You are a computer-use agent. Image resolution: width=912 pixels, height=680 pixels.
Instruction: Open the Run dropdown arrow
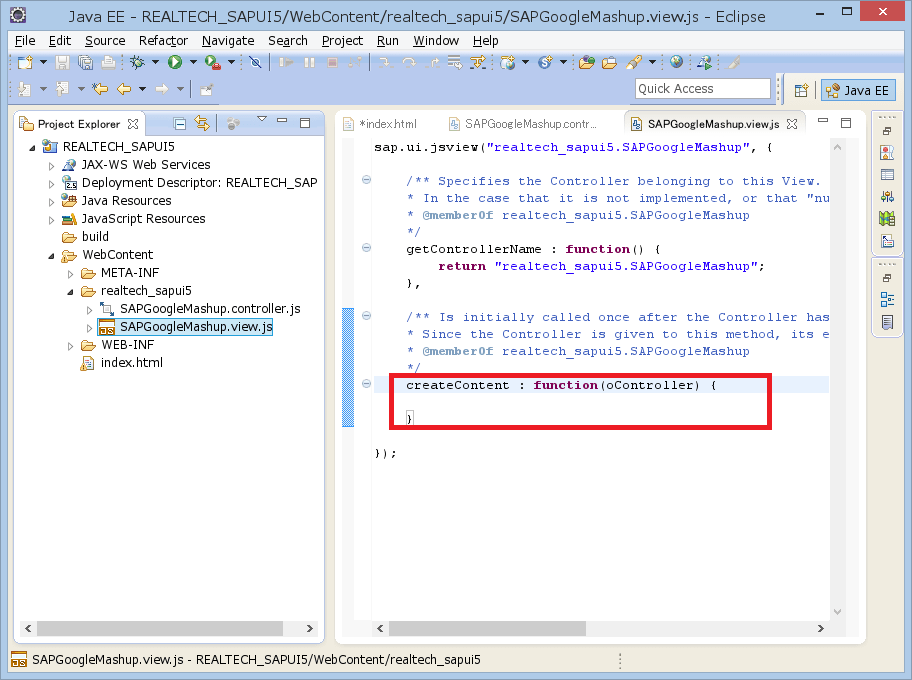click(193, 62)
